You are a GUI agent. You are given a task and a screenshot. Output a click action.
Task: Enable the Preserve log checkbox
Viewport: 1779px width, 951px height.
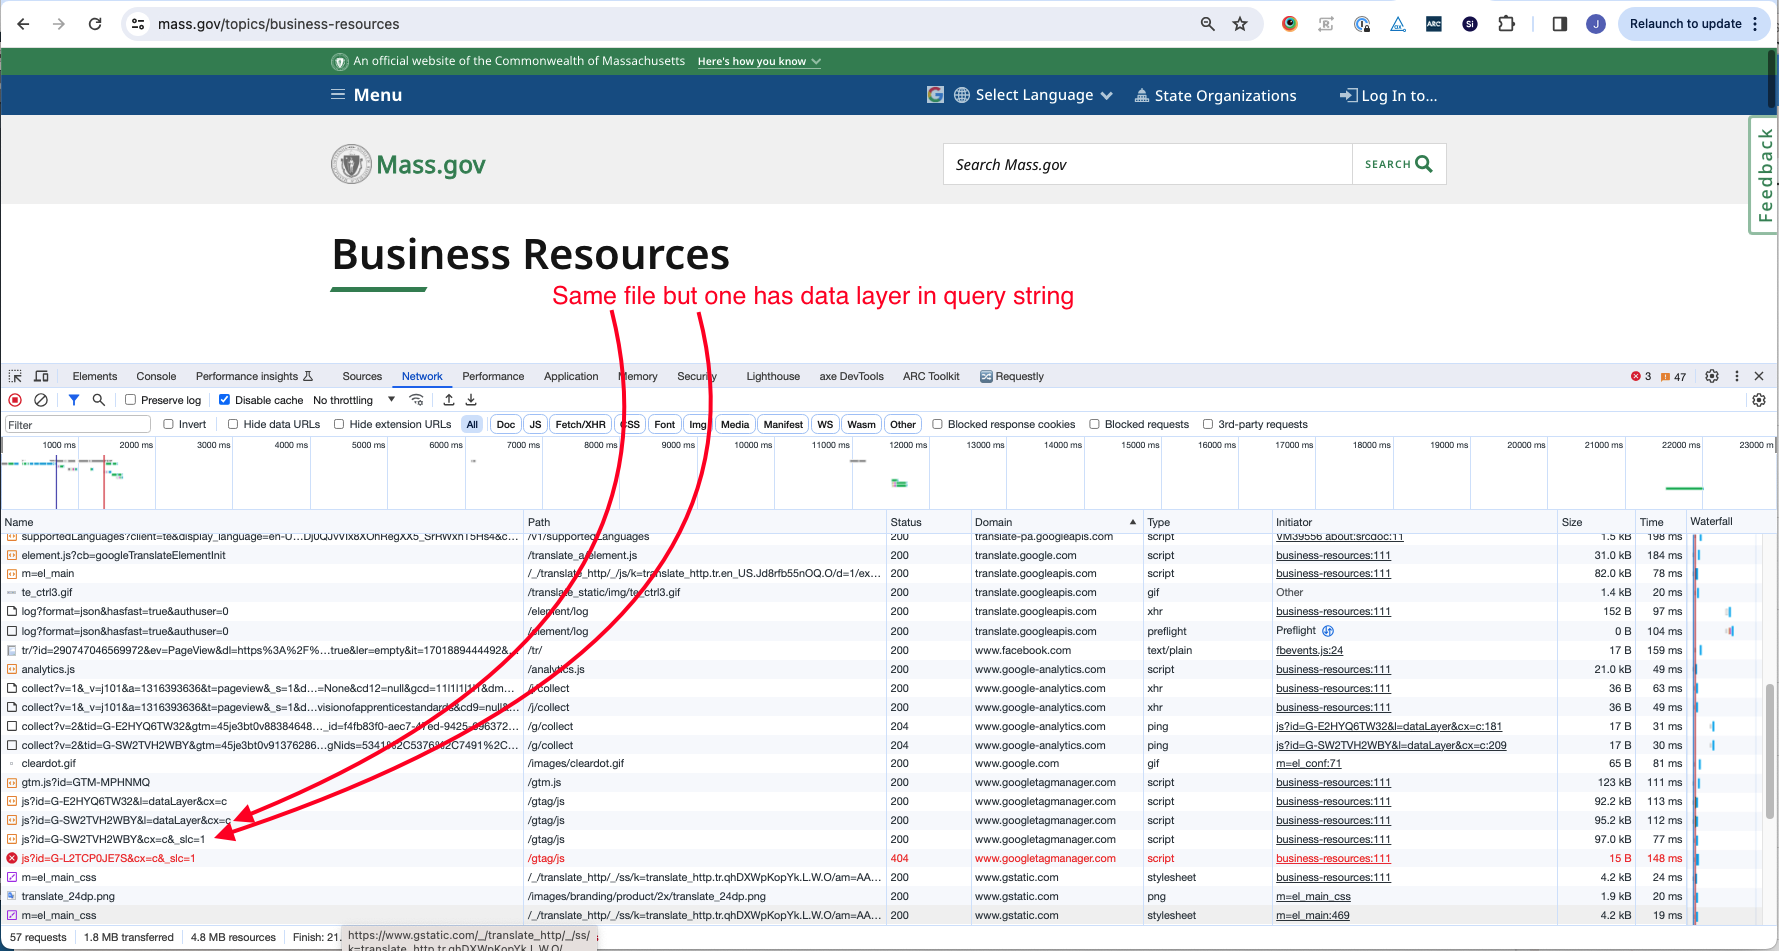tap(131, 400)
